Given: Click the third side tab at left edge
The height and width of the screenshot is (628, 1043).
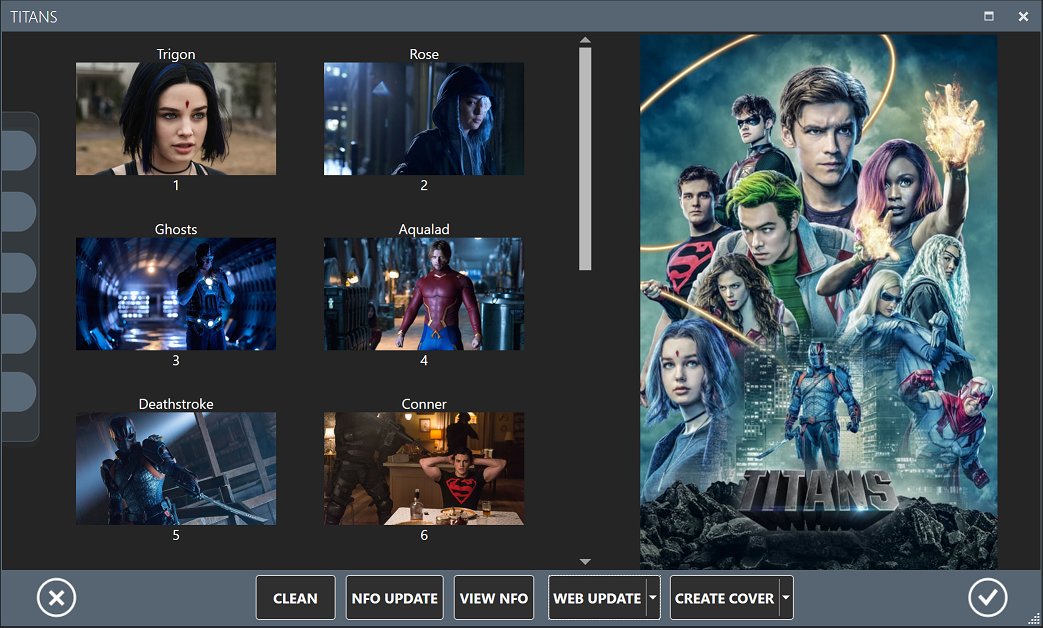Looking at the screenshot, I should pos(18,272).
